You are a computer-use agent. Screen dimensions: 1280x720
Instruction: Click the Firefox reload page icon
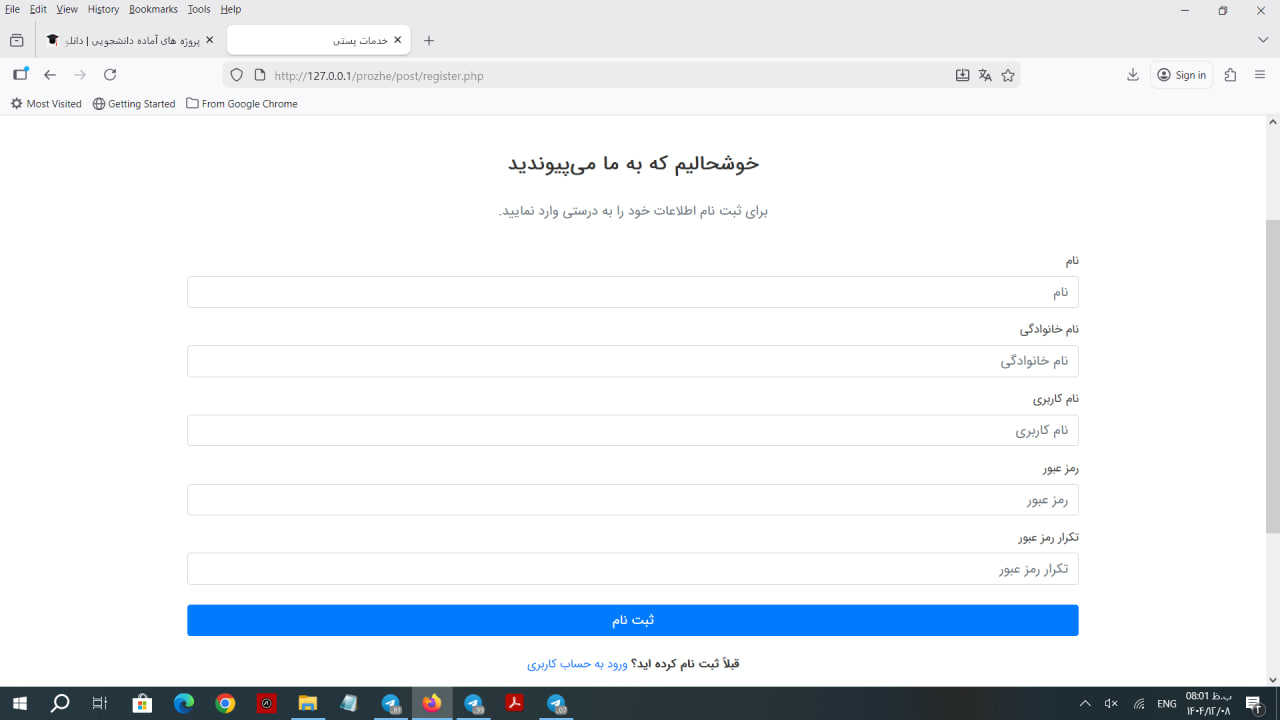pyautogui.click(x=110, y=75)
